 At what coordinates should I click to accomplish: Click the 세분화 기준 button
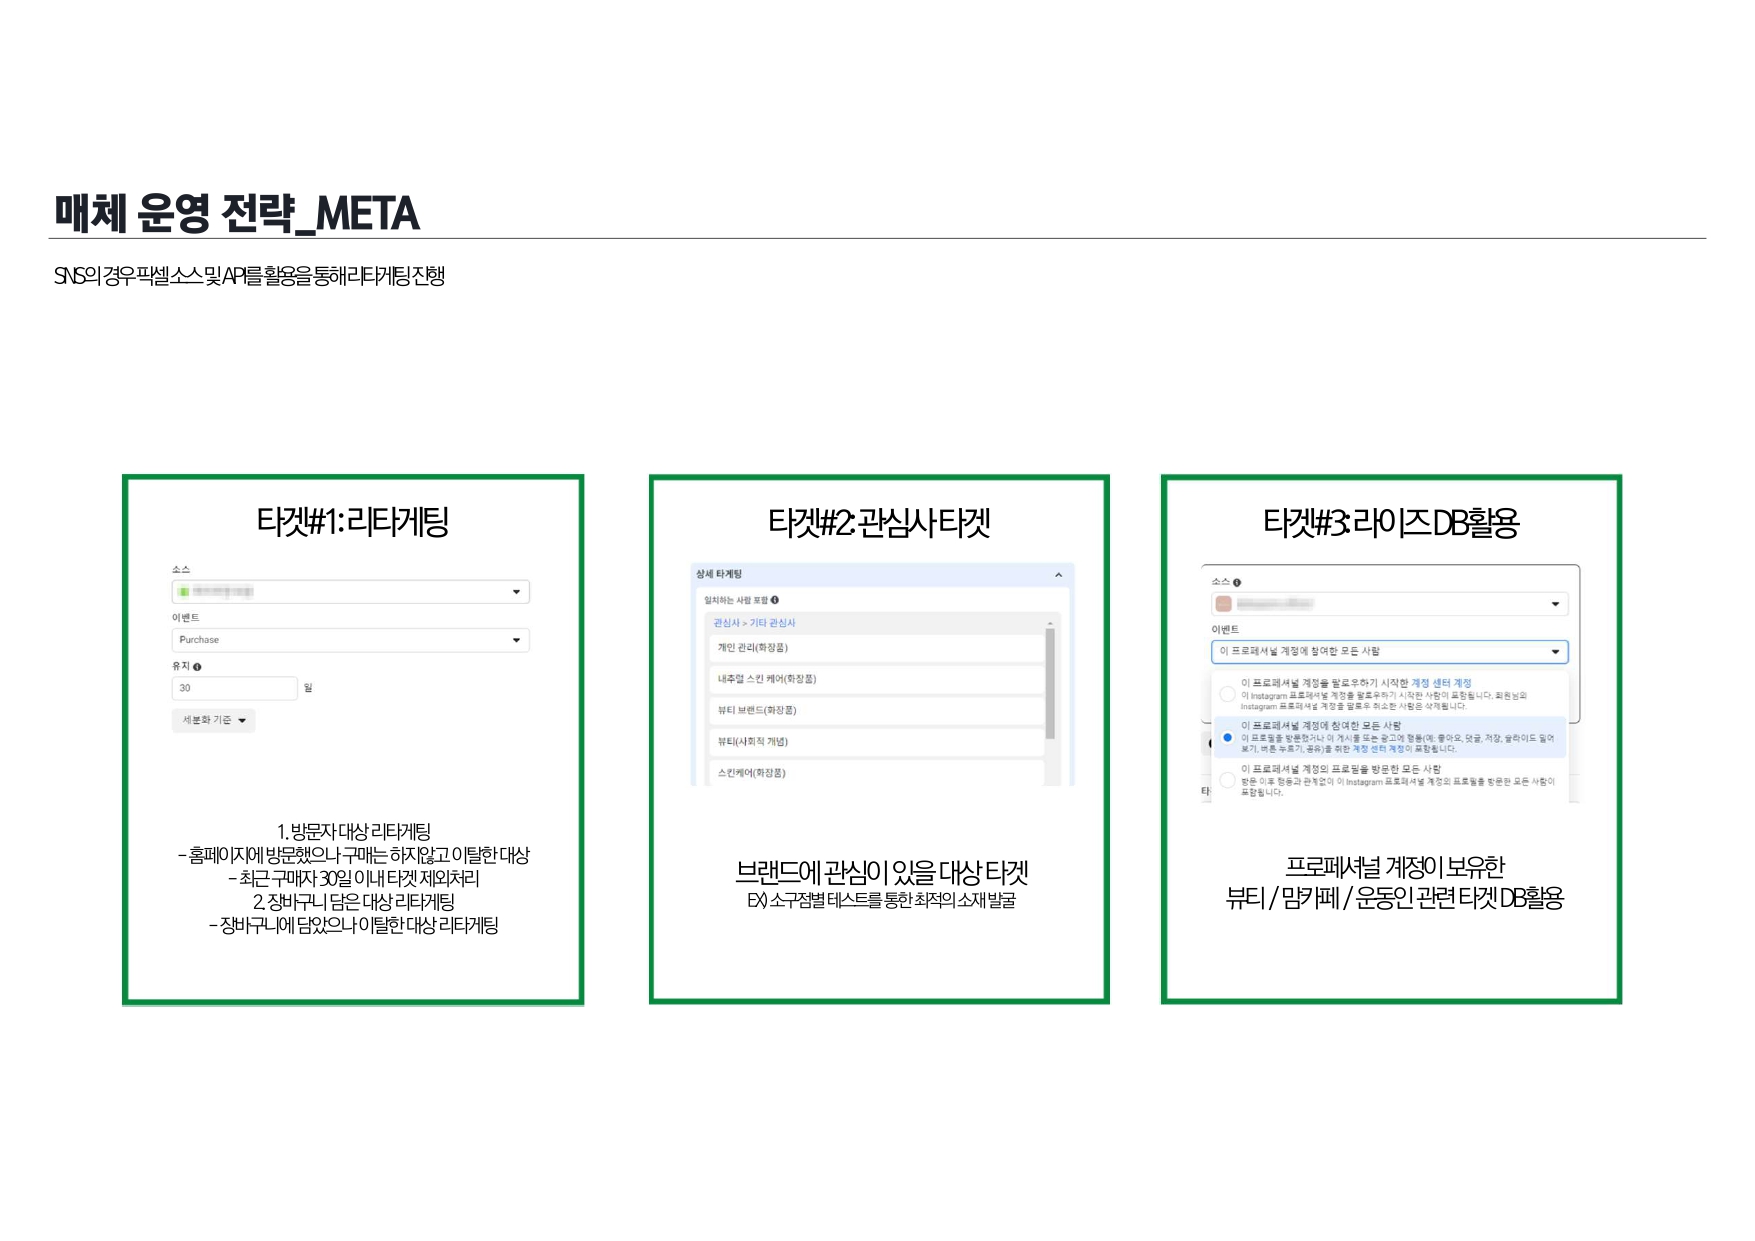click(214, 720)
